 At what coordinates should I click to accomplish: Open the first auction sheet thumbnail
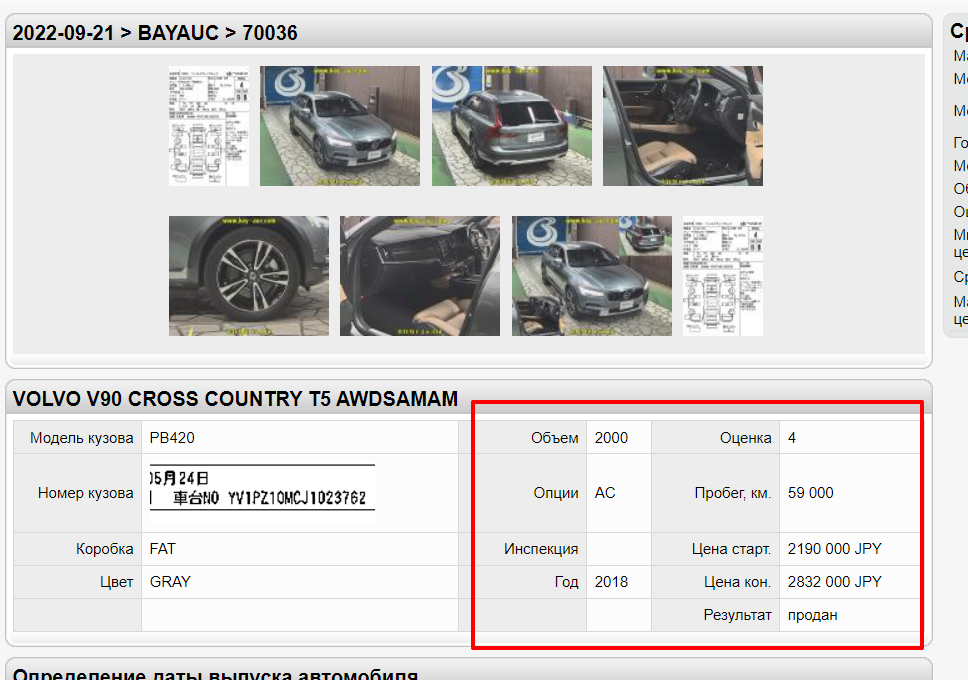[209, 126]
